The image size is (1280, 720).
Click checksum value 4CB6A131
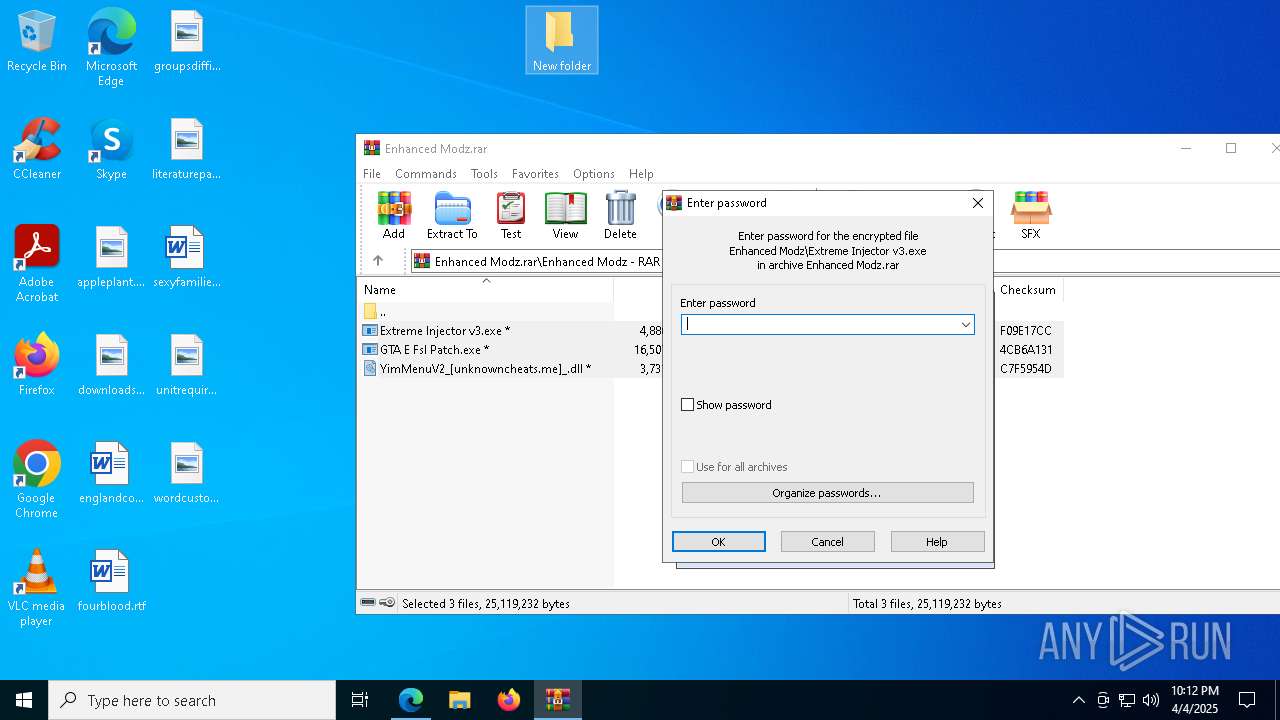[x=1026, y=350]
